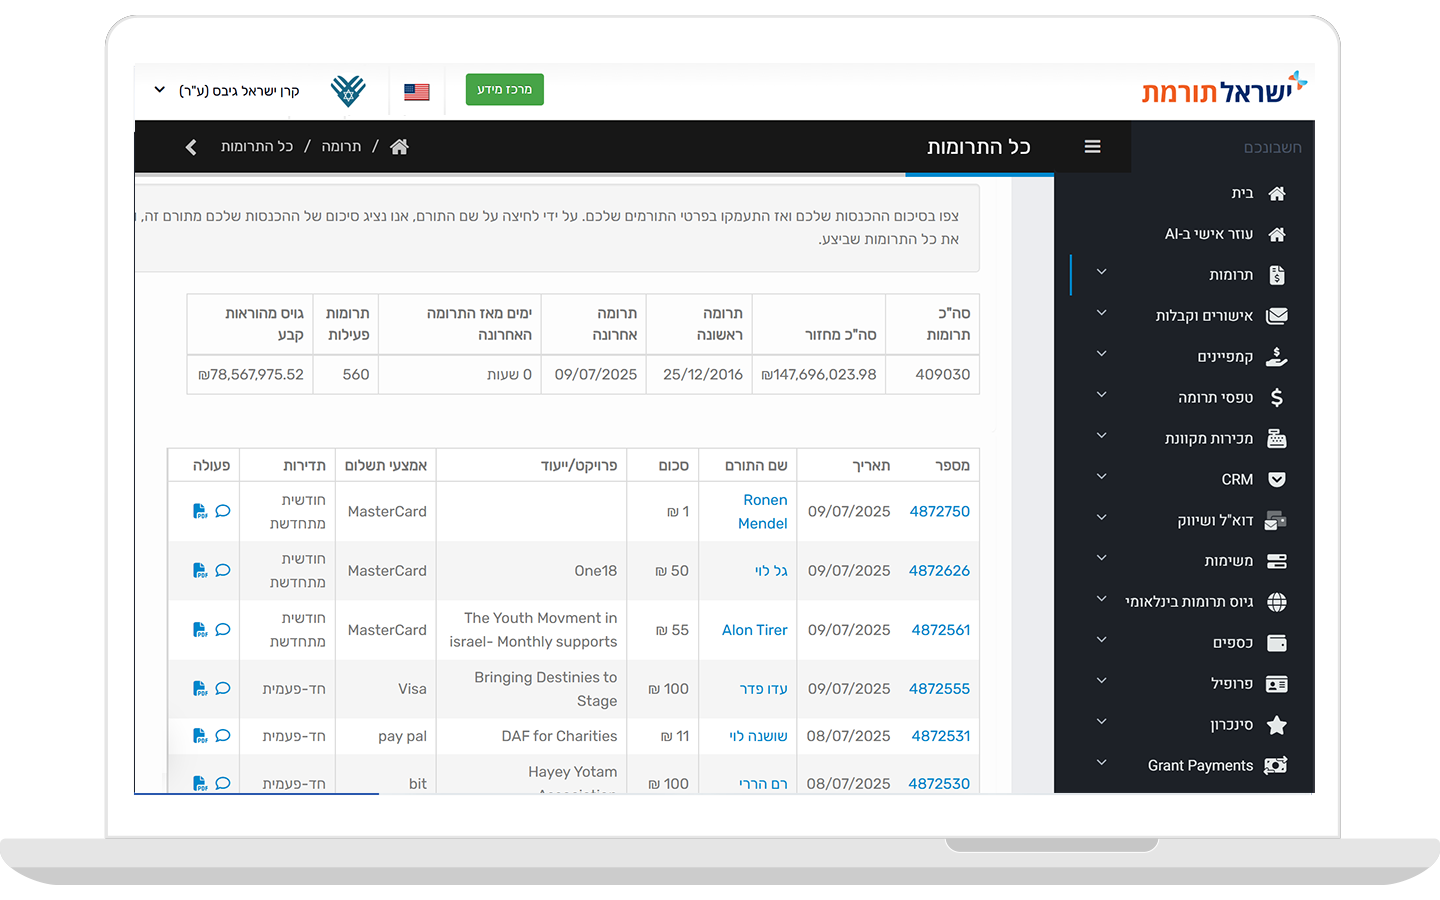This screenshot has height=900, width=1440.
Task: Expand the דוא"ל ושיווק chevron
Action: (x=1102, y=518)
